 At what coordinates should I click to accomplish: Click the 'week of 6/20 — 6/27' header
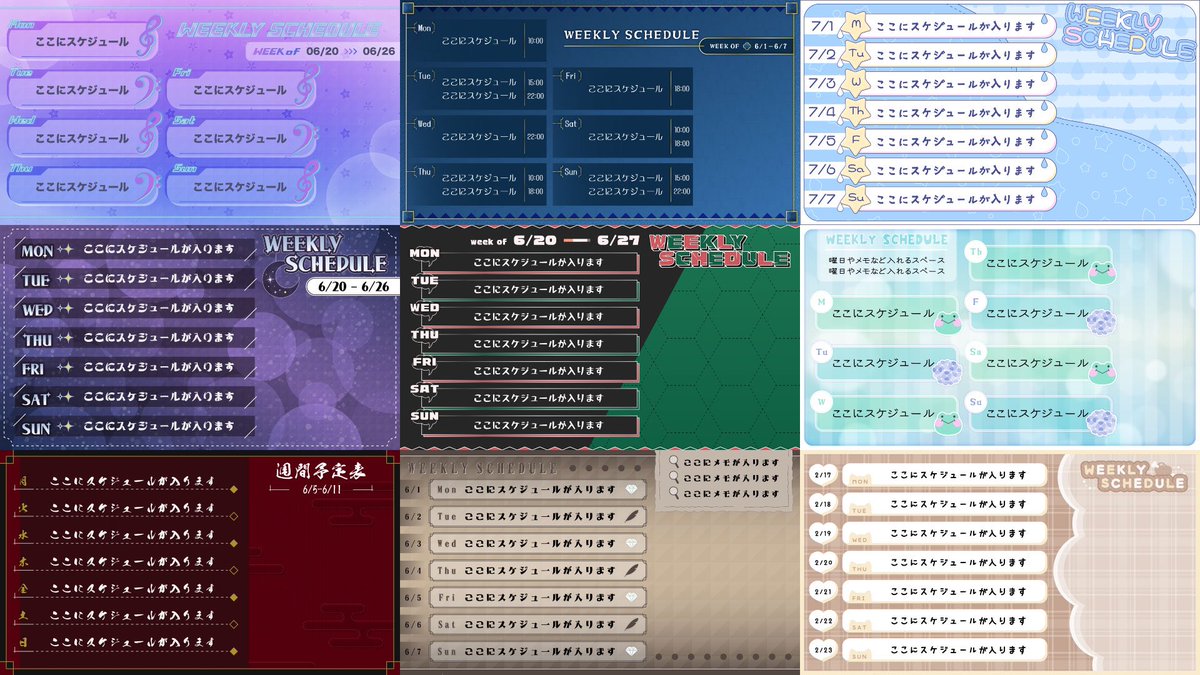[x=553, y=241]
